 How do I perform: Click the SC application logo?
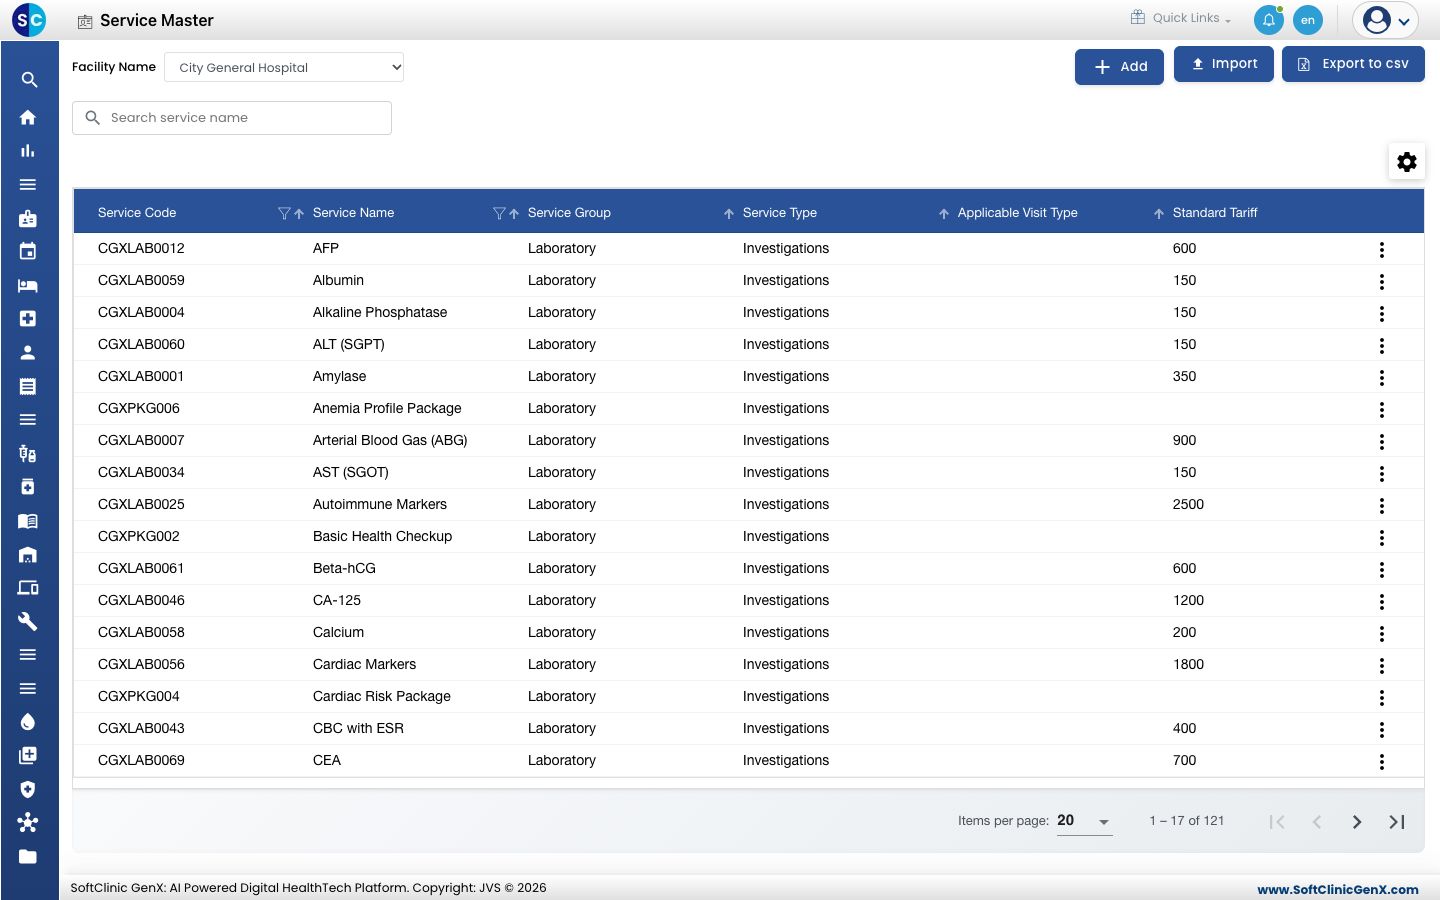[x=29, y=20]
